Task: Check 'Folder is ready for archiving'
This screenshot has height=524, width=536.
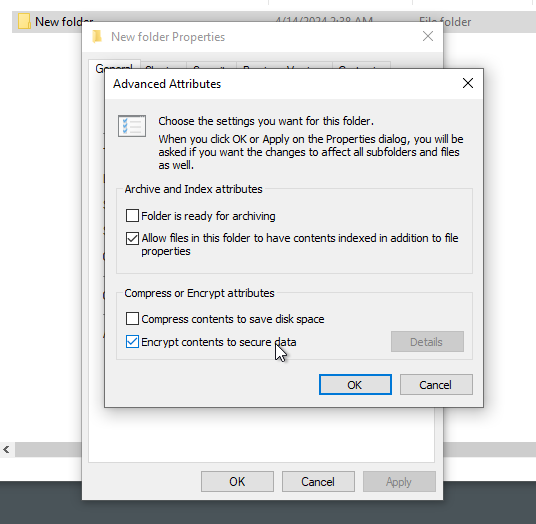Action: pyautogui.click(x=132, y=216)
